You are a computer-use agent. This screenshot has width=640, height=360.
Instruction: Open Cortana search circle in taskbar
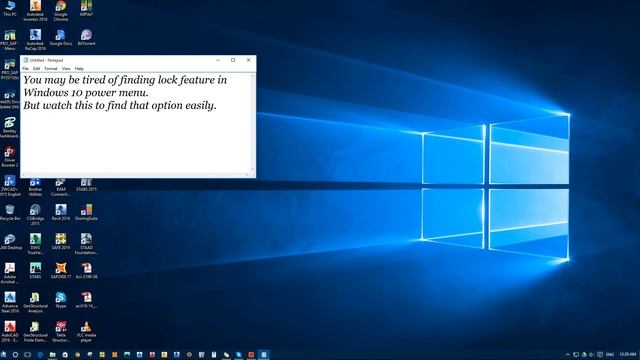[x=15, y=355]
